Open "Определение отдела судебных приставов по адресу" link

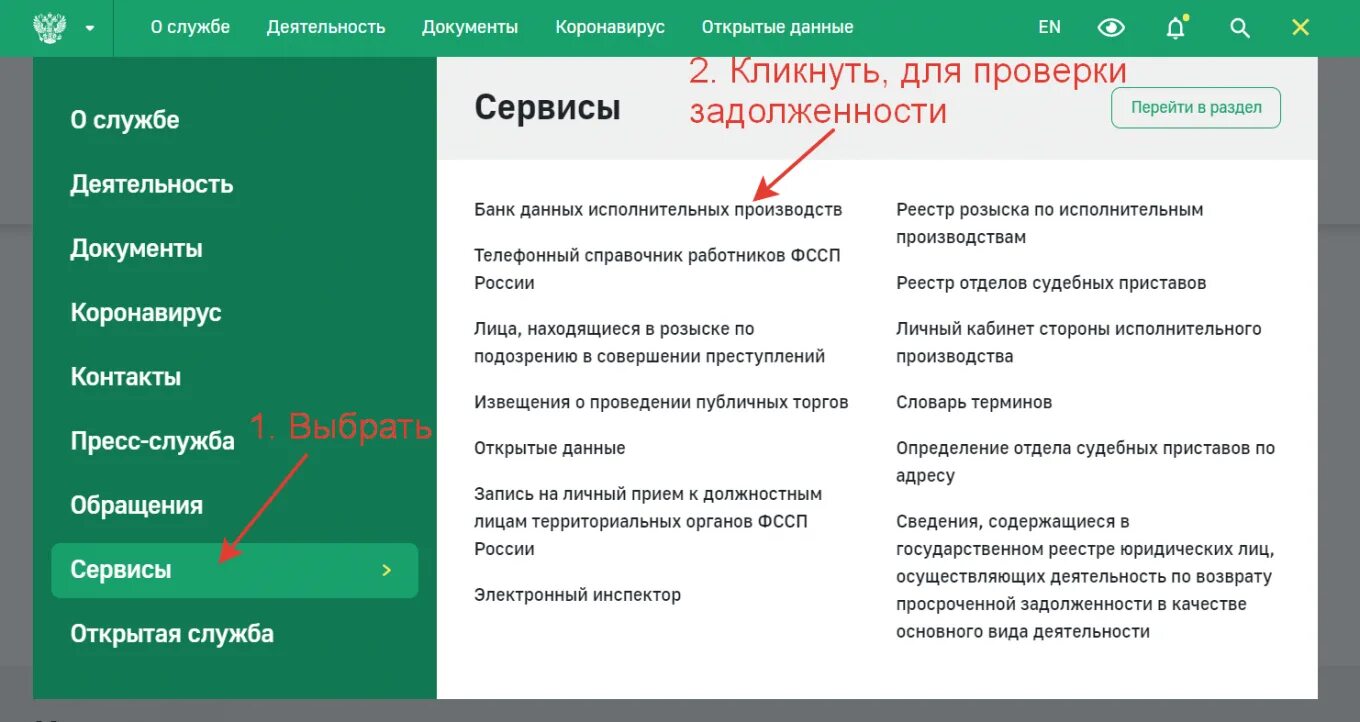pos(1086,462)
